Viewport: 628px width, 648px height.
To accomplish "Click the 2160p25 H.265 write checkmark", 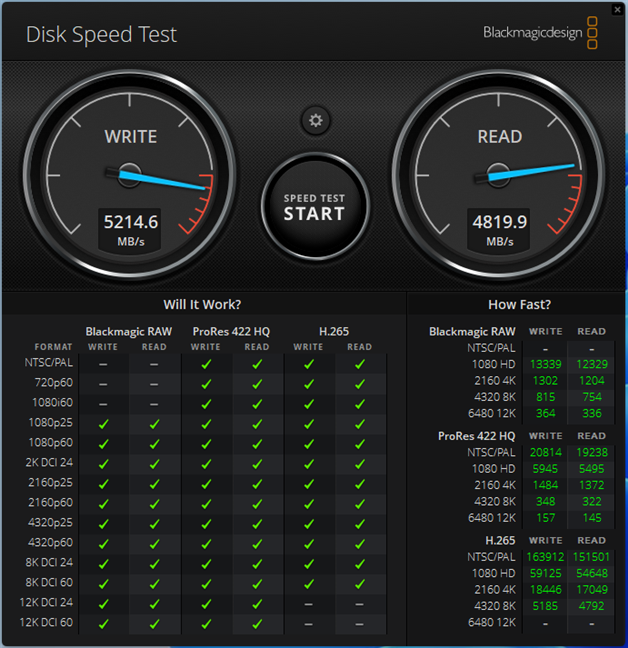I will pyautogui.click(x=309, y=484).
